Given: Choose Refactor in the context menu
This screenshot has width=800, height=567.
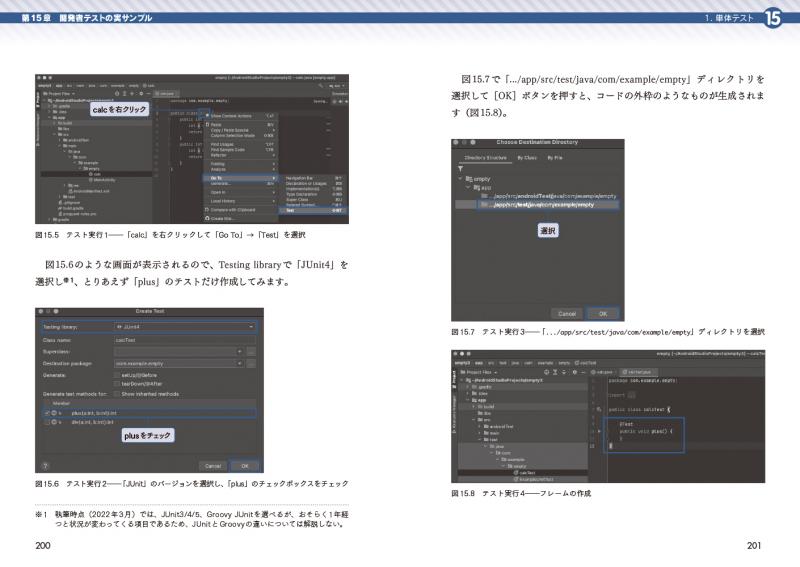Looking at the screenshot, I should pos(240,155).
